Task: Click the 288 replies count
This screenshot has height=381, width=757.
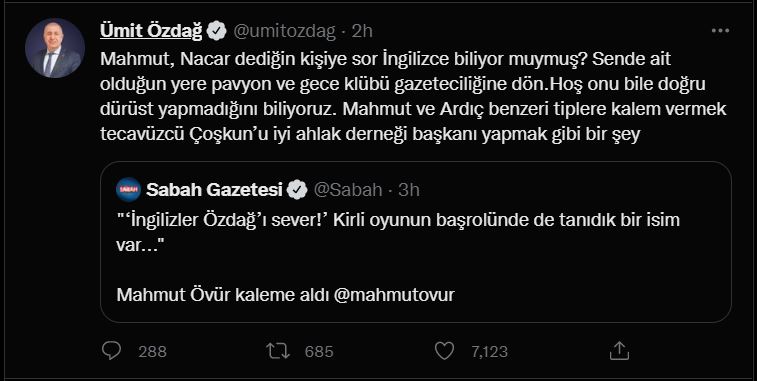Action: coord(153,352)
